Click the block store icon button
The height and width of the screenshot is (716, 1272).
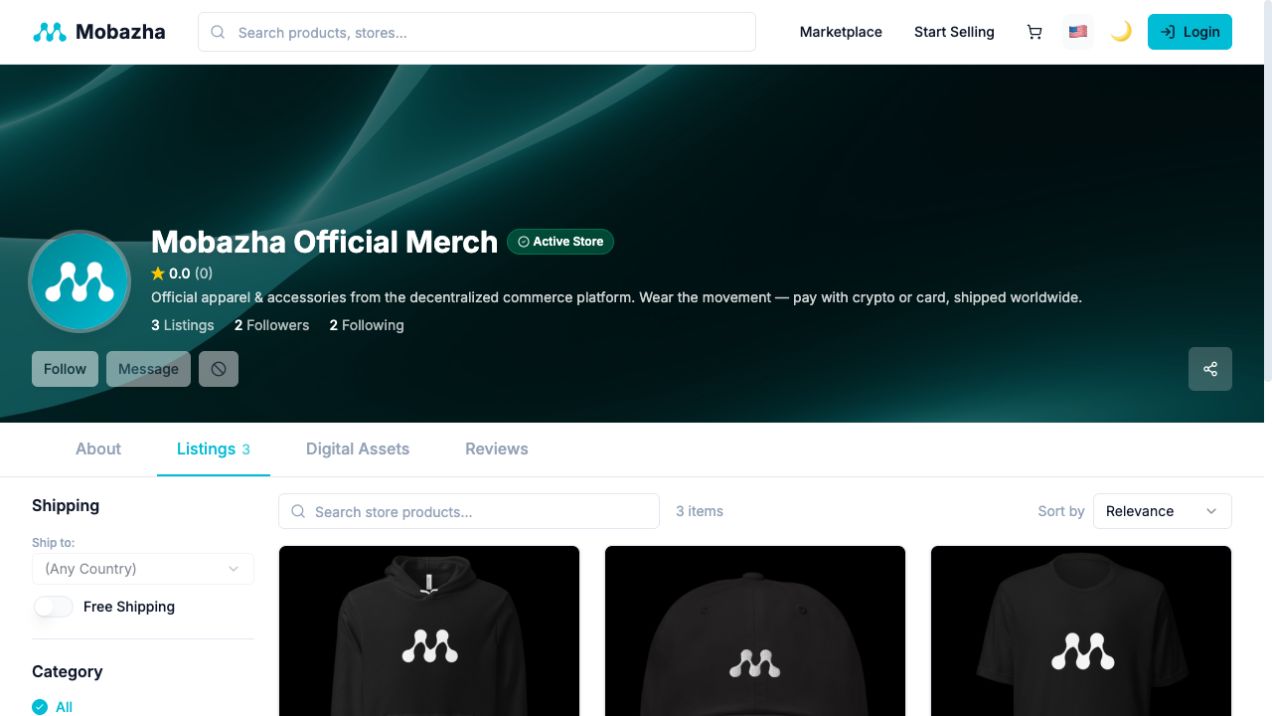pos(218,369)
